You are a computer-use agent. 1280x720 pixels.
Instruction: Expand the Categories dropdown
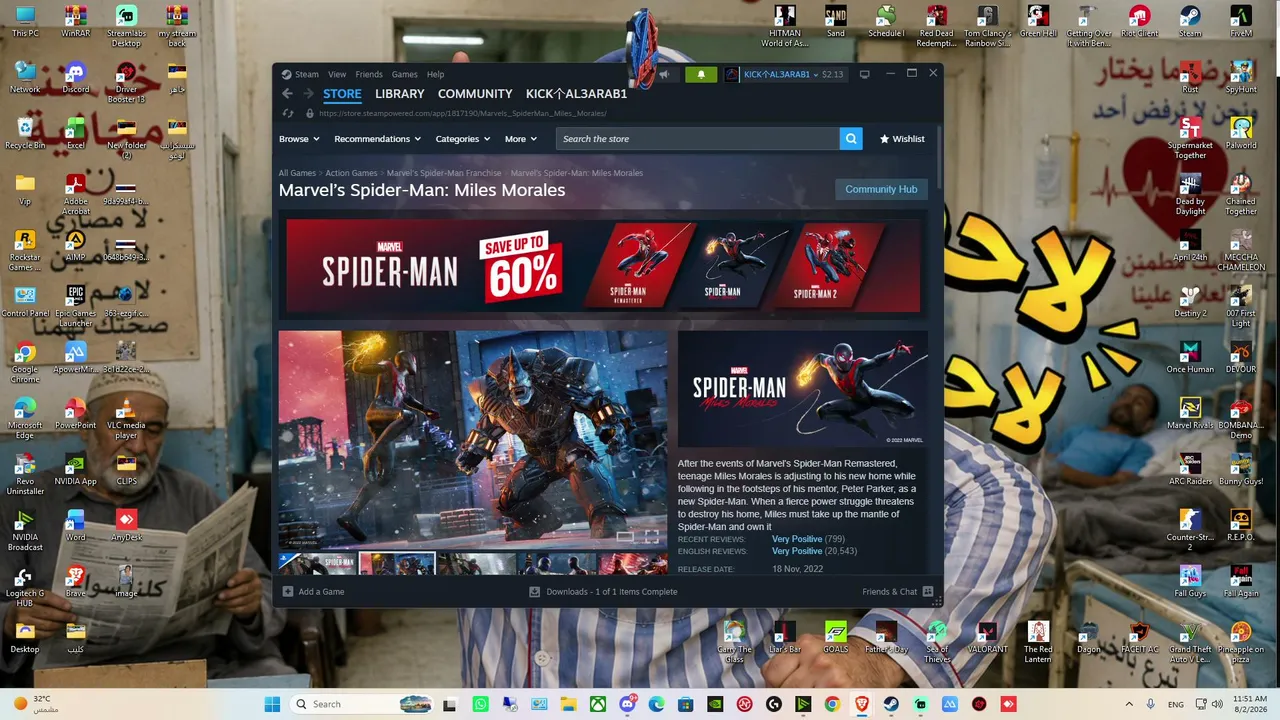tap(462, 139)
